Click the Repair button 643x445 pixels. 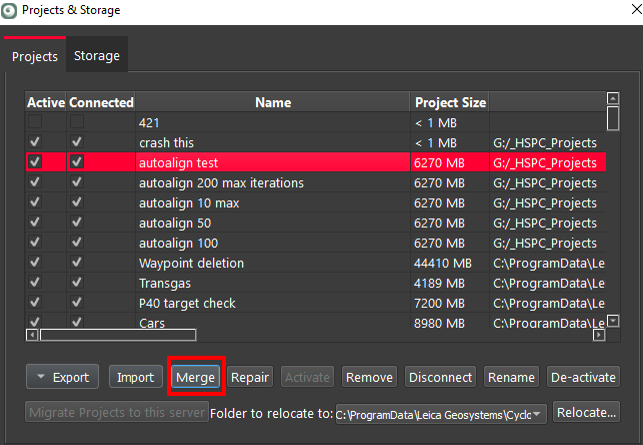pos(250,377)
